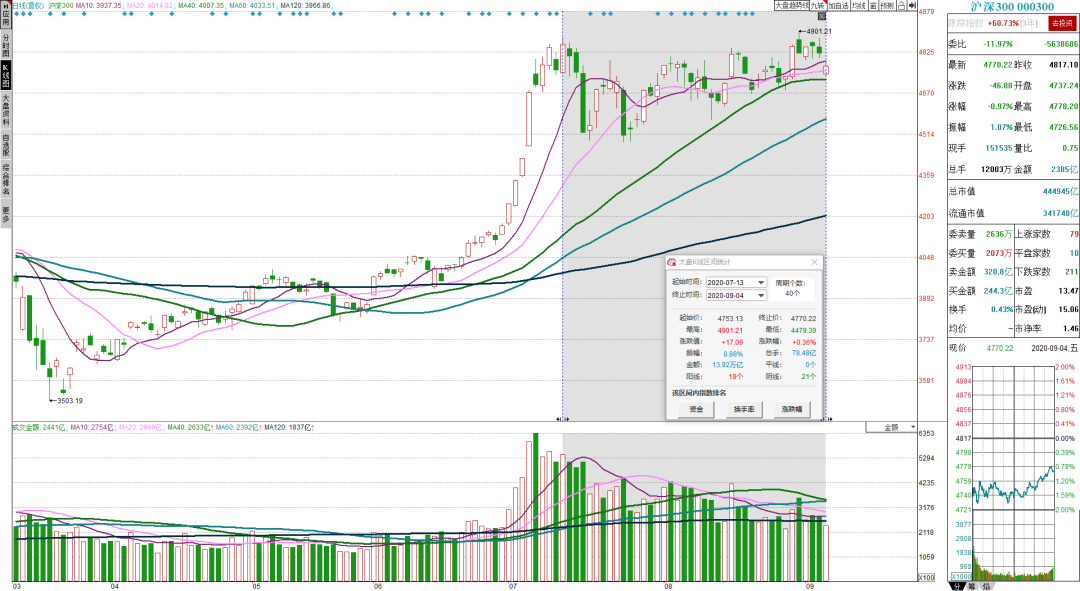Click the X1000 scale indicator in the mini chart
This screenshot has width=1080, height=591.
point(962,577)
